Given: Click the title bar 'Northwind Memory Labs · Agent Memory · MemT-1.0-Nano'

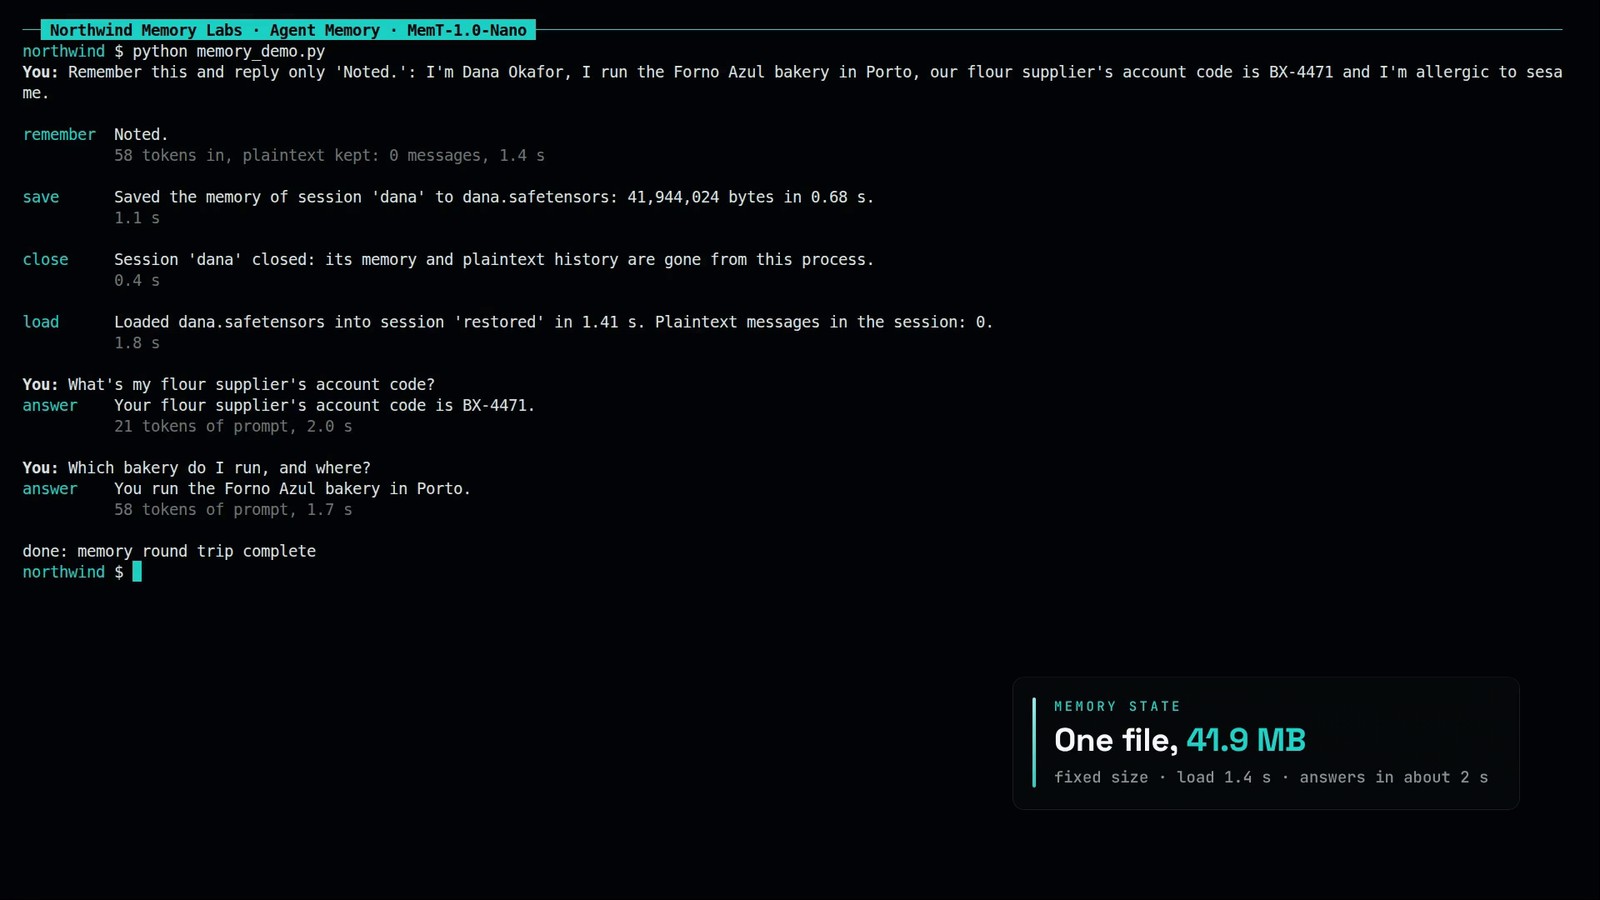Looking at the screenshot, I should (288, 30).
